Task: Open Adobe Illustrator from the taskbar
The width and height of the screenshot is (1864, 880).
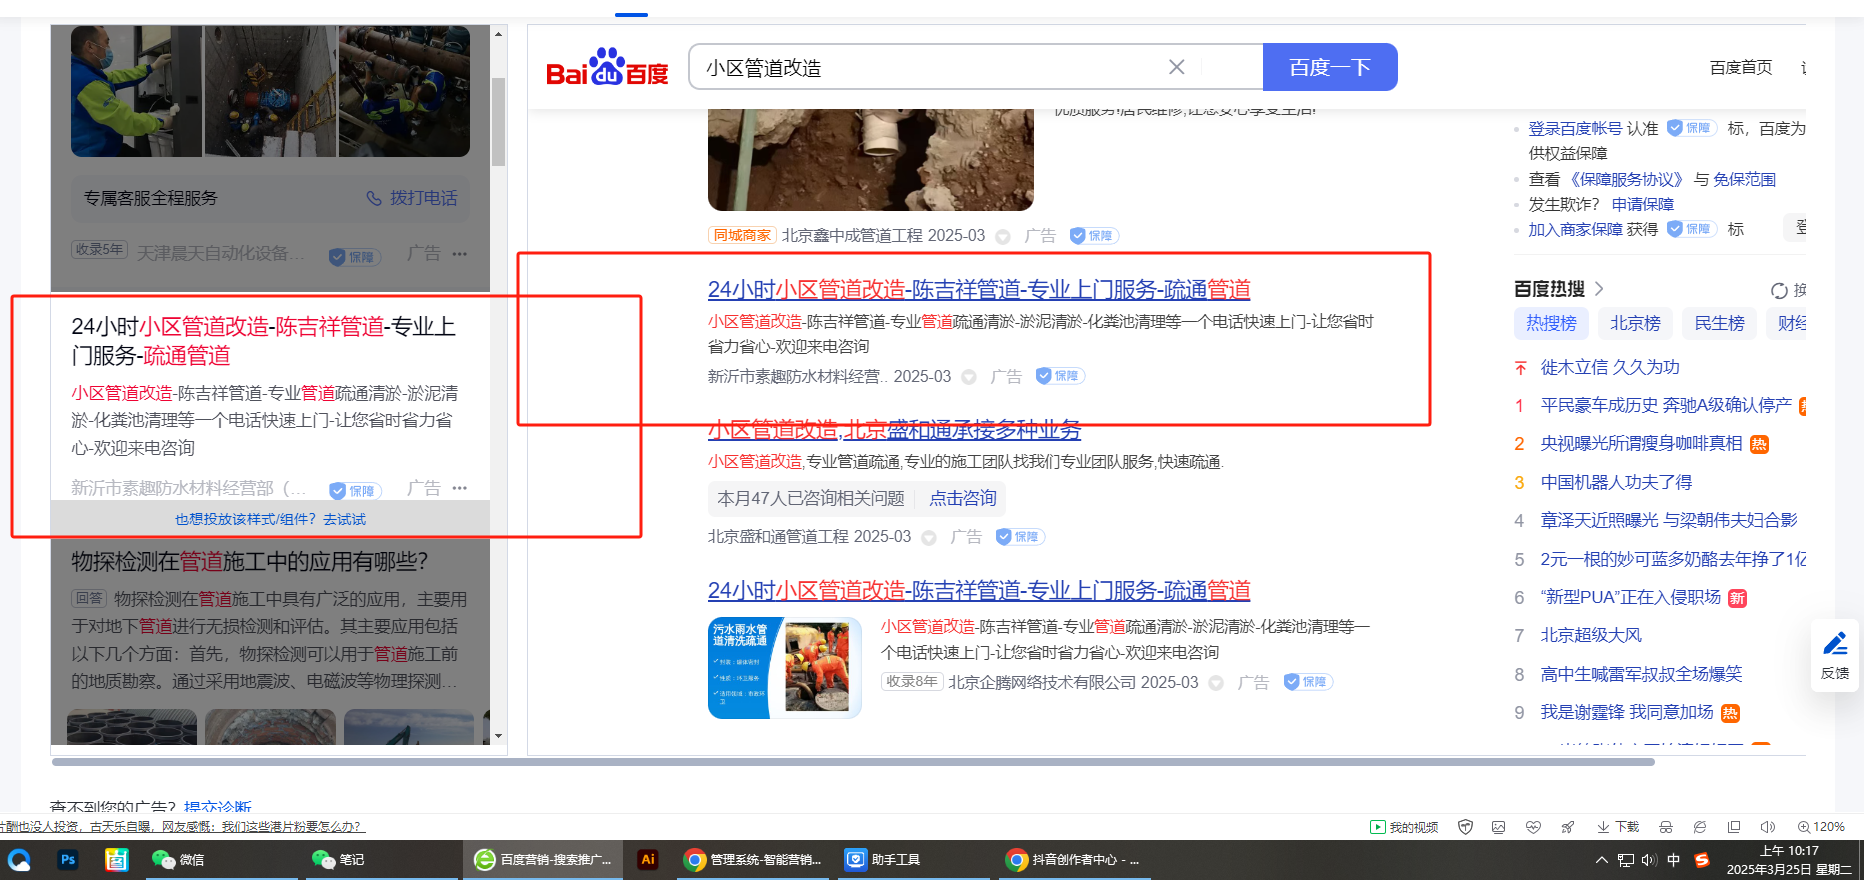Action: tap(648, 860)
